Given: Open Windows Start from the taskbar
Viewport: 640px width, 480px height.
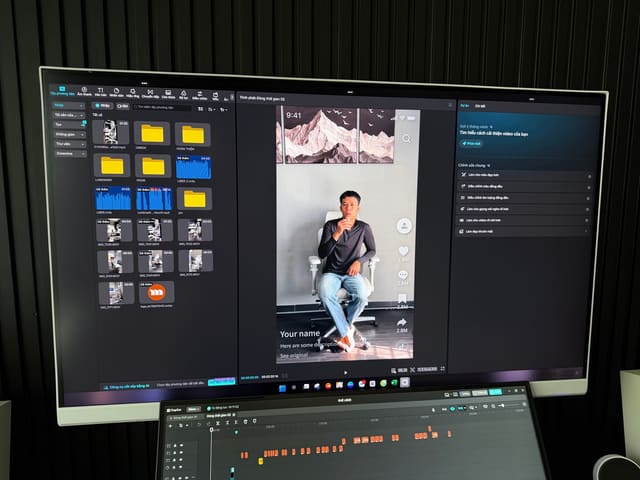Looking at the screenshot, I should tap(282, 388).
